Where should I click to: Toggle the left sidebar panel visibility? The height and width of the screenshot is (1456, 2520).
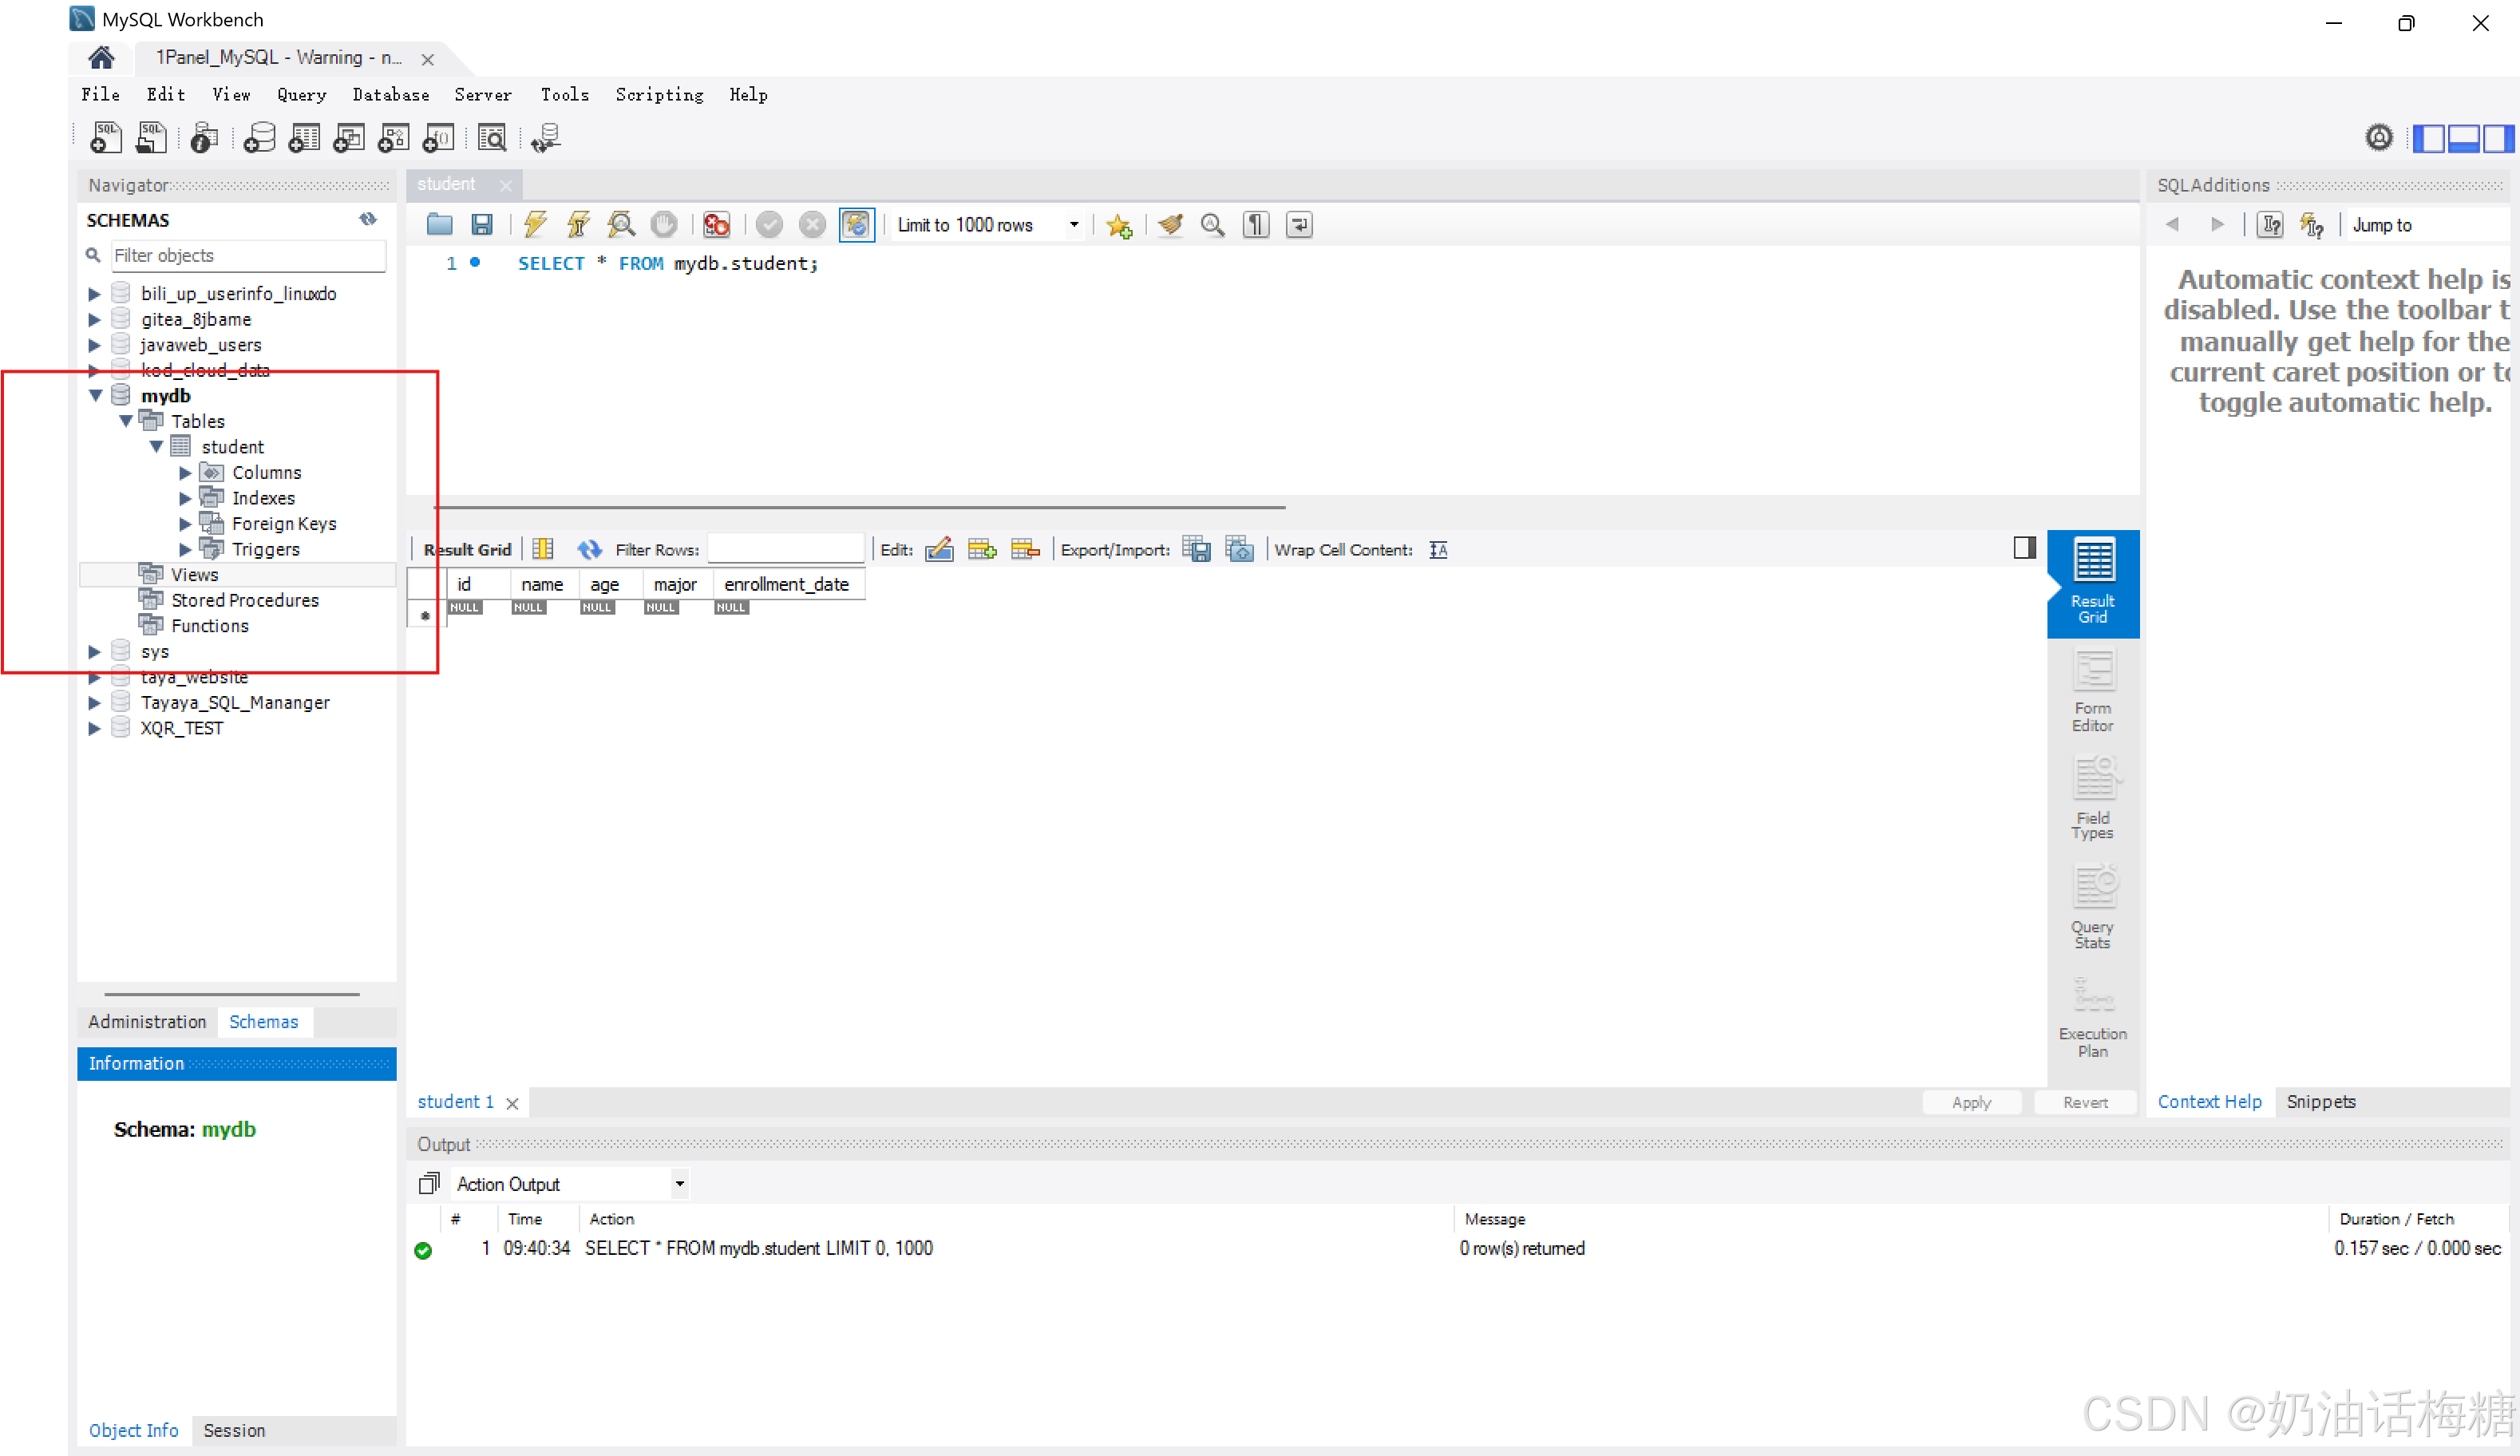click(2428, 138)
